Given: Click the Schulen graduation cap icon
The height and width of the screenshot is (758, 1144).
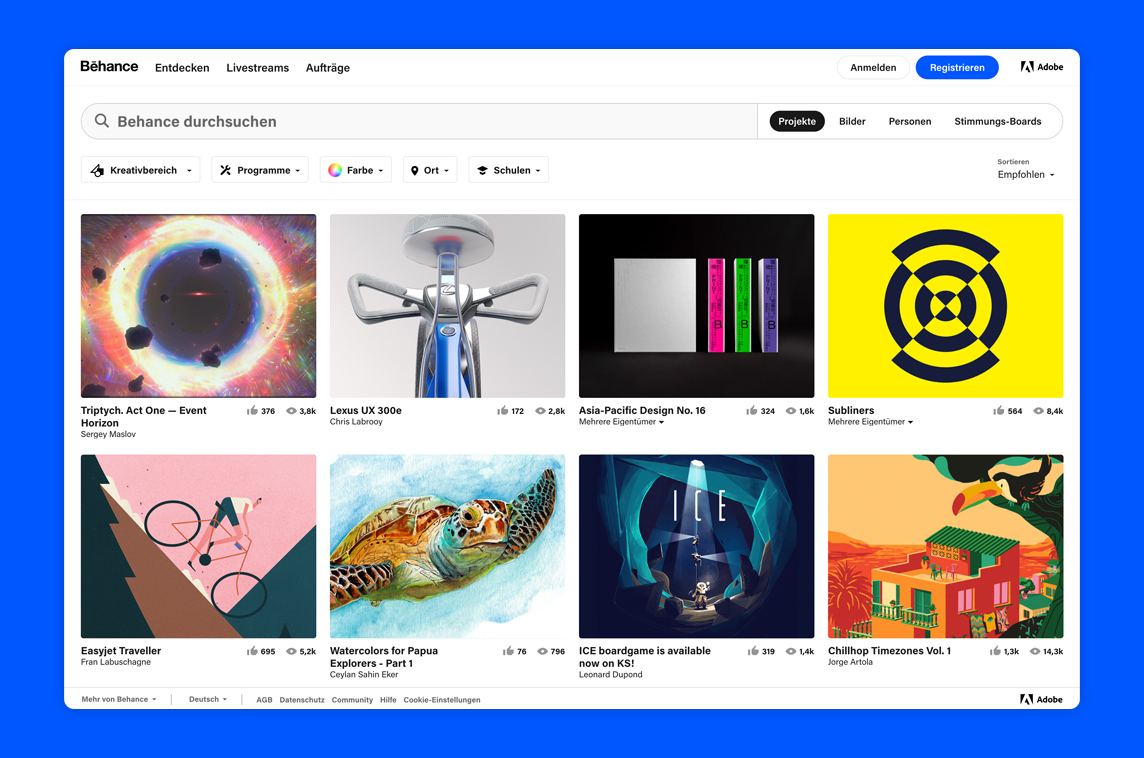Looking at the screenshot, I should point(482,170).
